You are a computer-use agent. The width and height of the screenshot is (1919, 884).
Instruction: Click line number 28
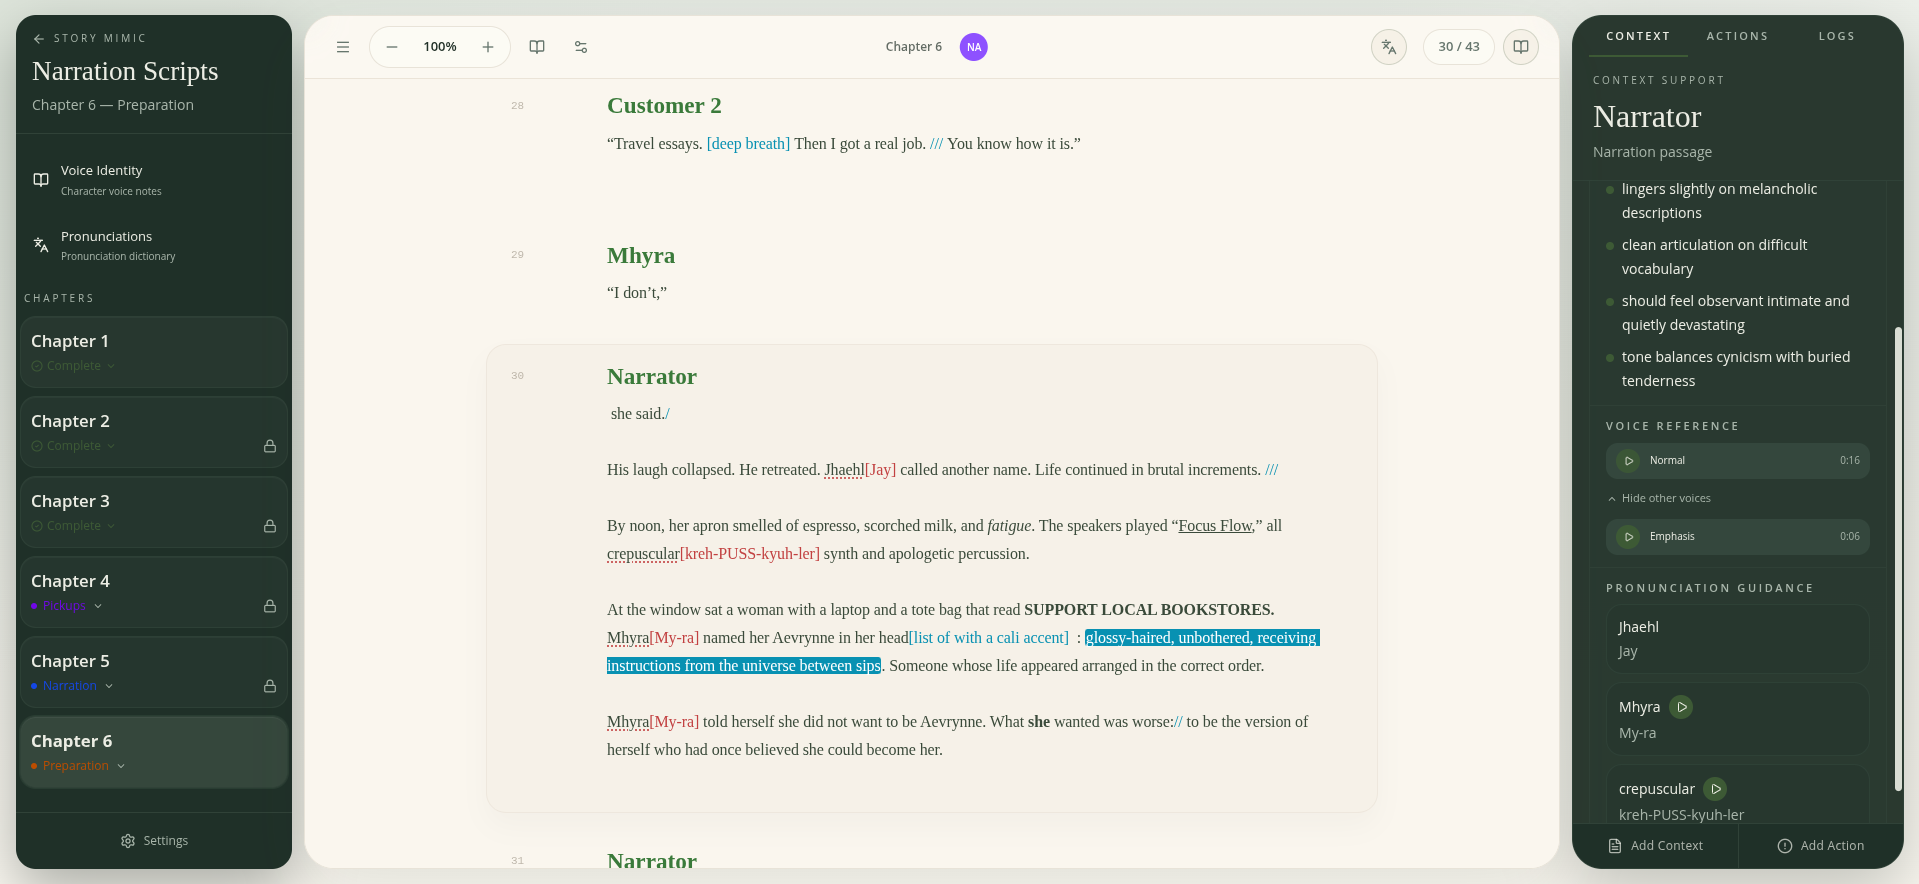pos(517,106)
